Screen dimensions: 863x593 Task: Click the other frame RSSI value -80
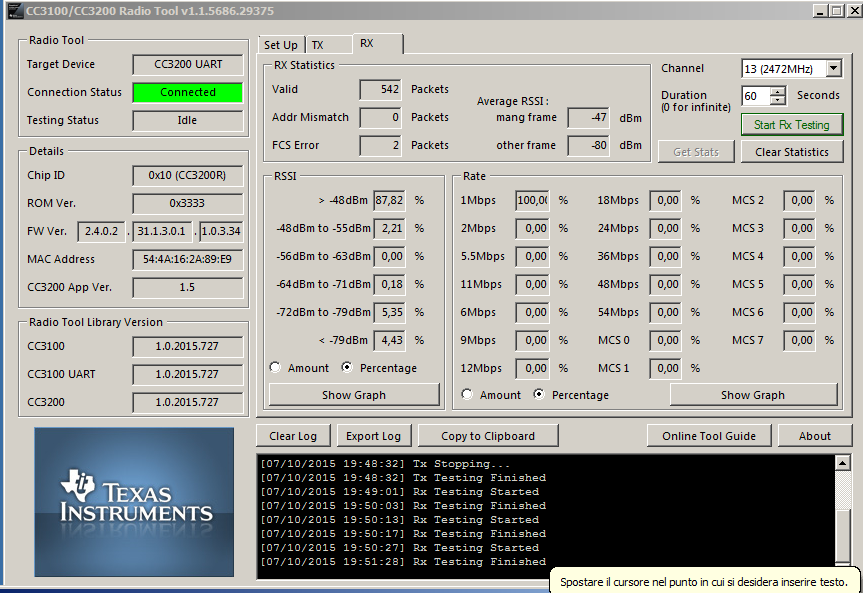[588, 145]
